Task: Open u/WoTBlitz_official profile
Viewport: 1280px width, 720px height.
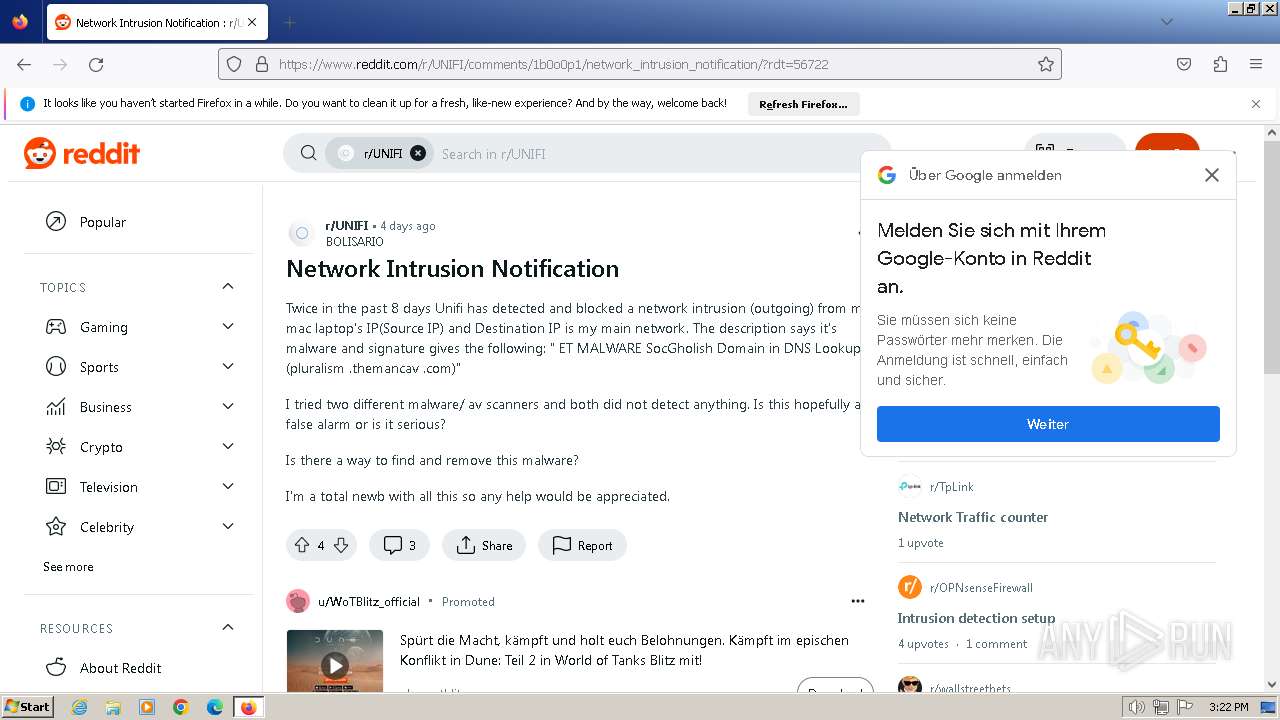Action: coord(369,602)
